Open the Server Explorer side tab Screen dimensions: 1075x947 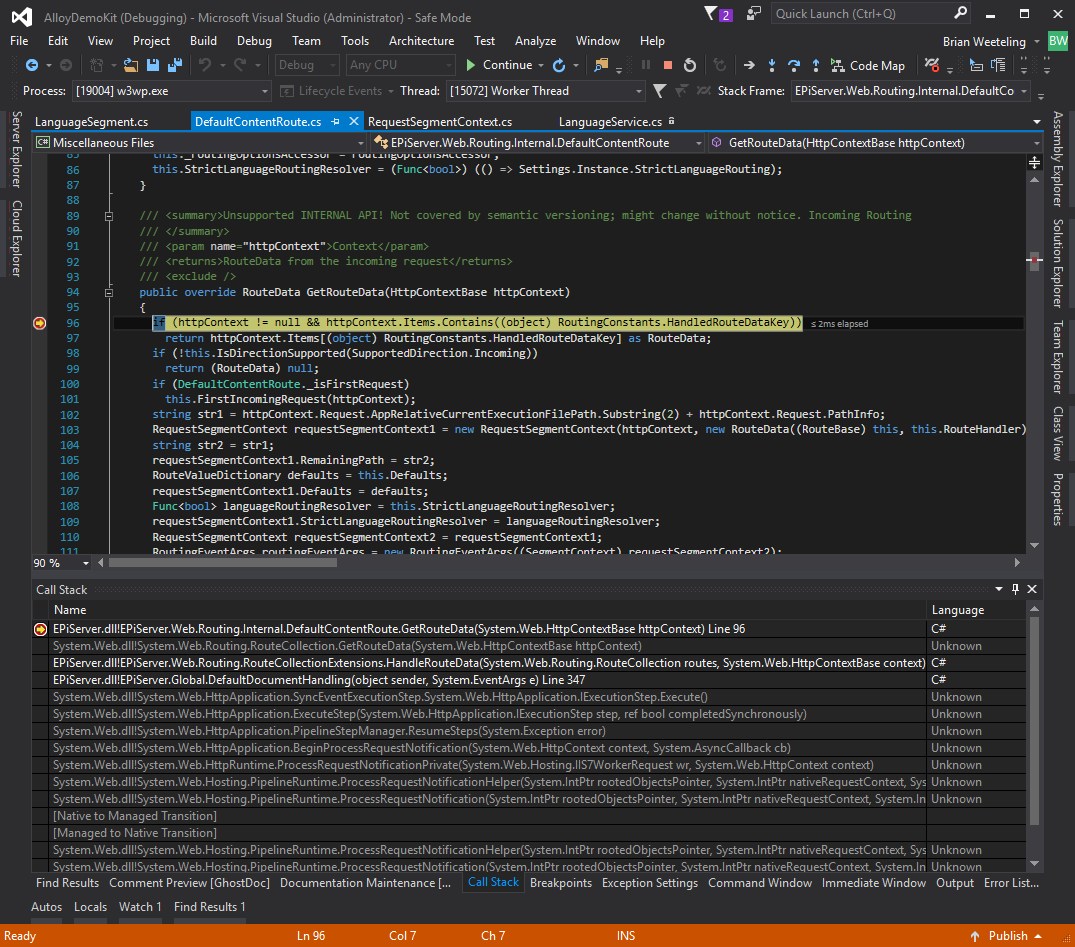point(17,149)
